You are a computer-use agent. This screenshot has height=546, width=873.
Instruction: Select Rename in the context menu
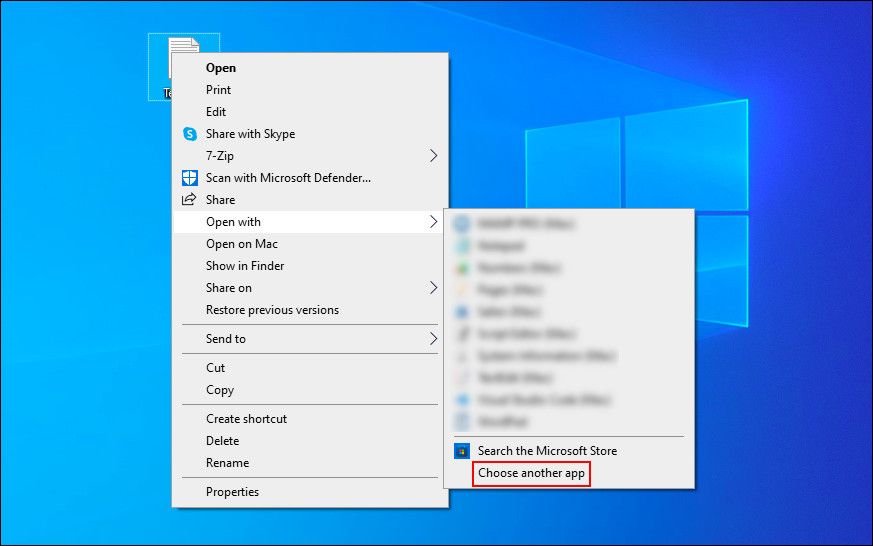tap(310, 463)
